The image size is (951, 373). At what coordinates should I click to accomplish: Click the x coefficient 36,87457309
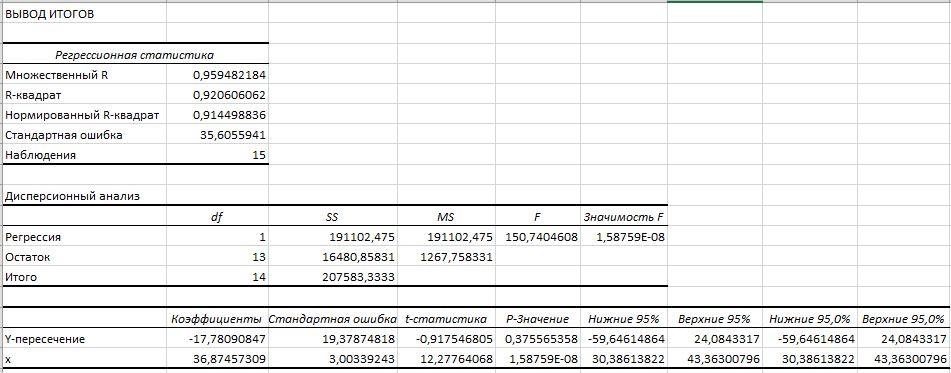click(229, 359)
